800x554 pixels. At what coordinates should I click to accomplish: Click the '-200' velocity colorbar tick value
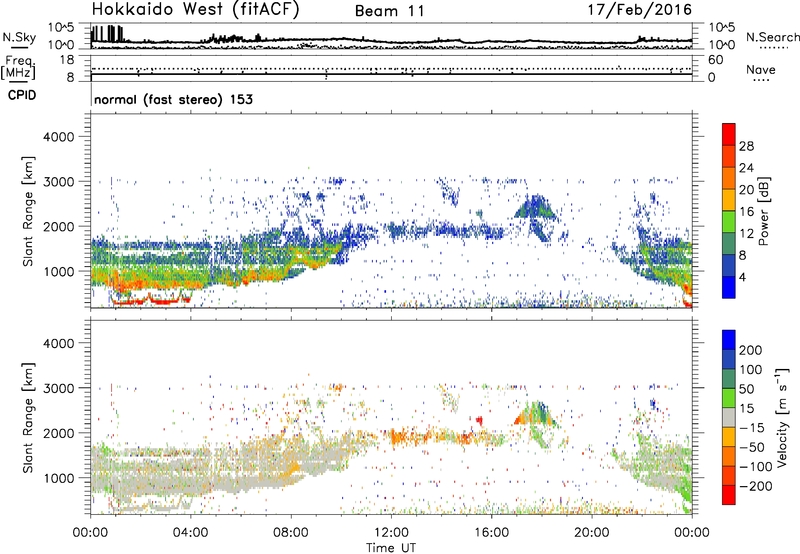tap(756, 486)
